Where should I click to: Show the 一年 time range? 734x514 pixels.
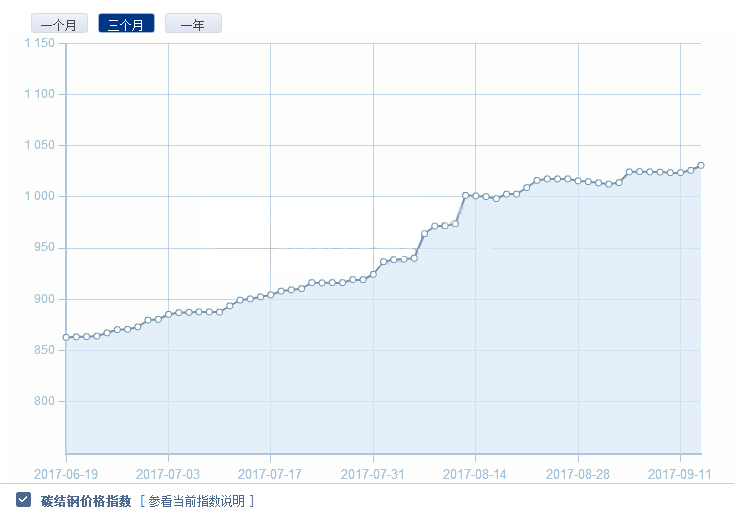(x=193, y=24)
